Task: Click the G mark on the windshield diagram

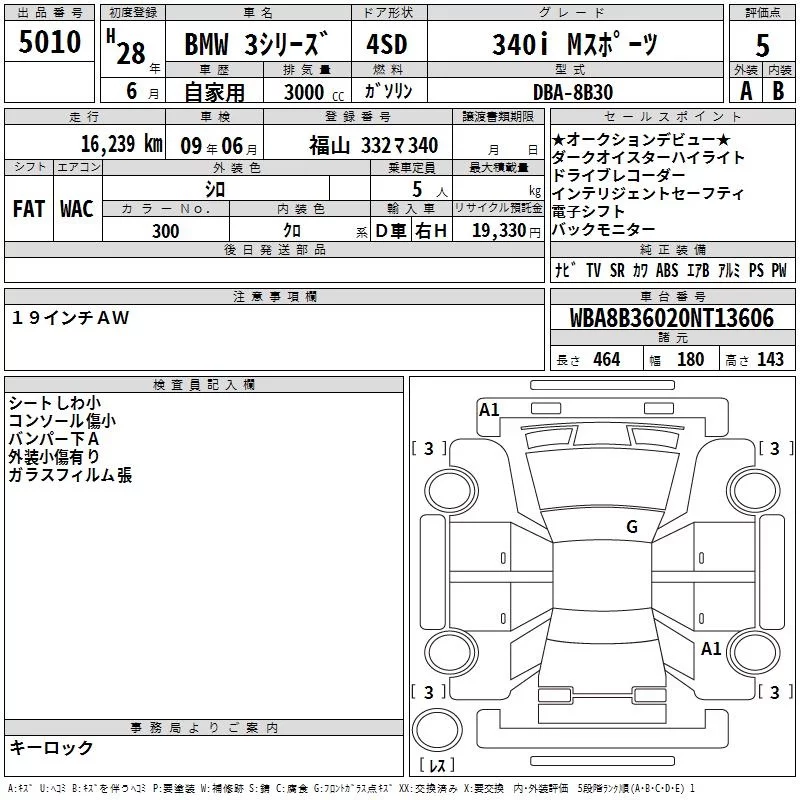Action: 631,527
